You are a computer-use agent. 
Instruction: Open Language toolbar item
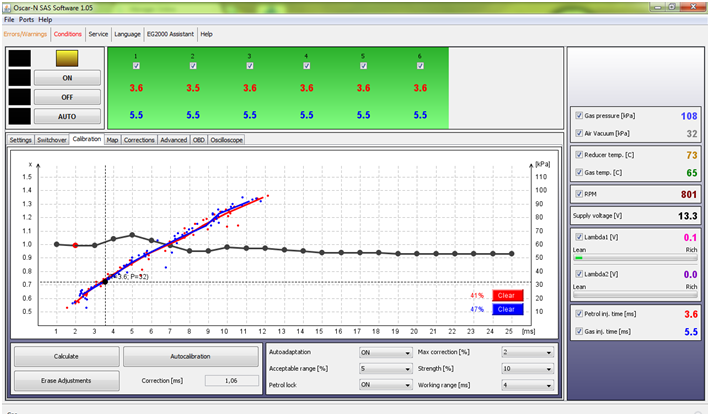click(x=127, y=34)
